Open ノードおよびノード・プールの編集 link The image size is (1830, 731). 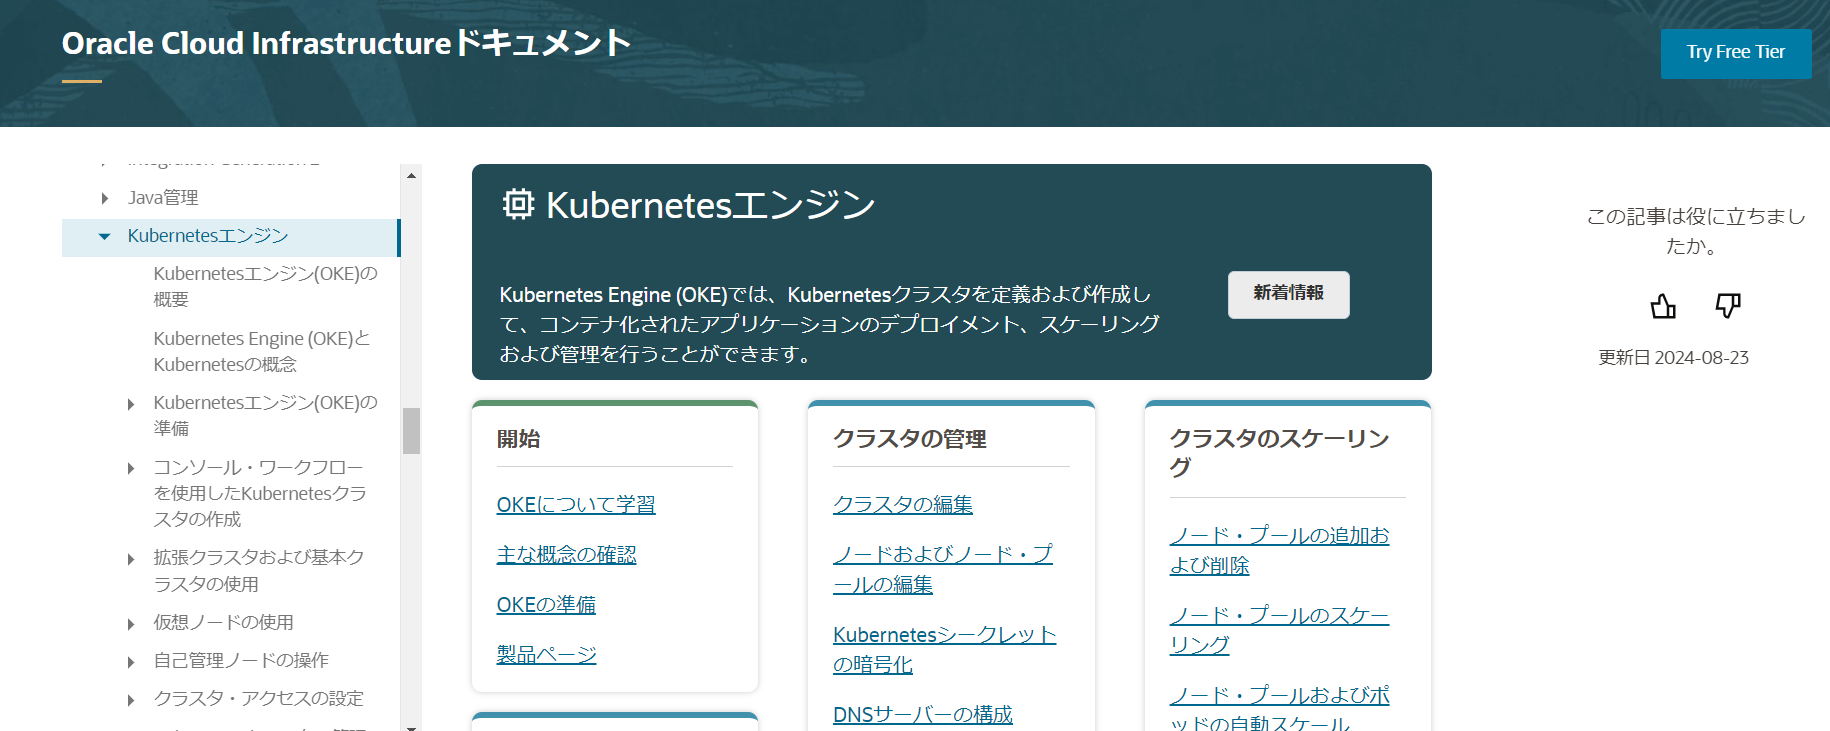(x=943, y=569)
